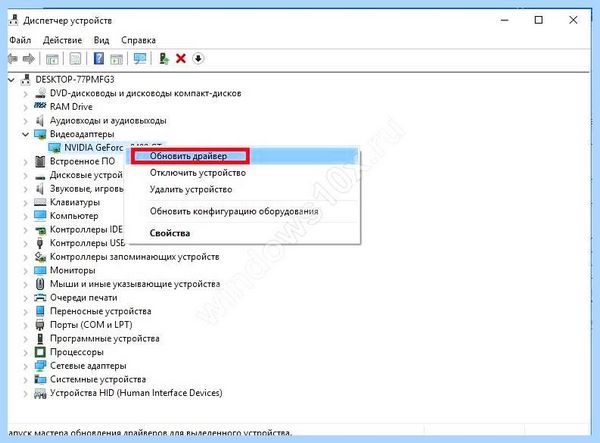Screen dimensions: 600x443
Task: Expand the RAM Drive category
Action: [x=26, y=107]
